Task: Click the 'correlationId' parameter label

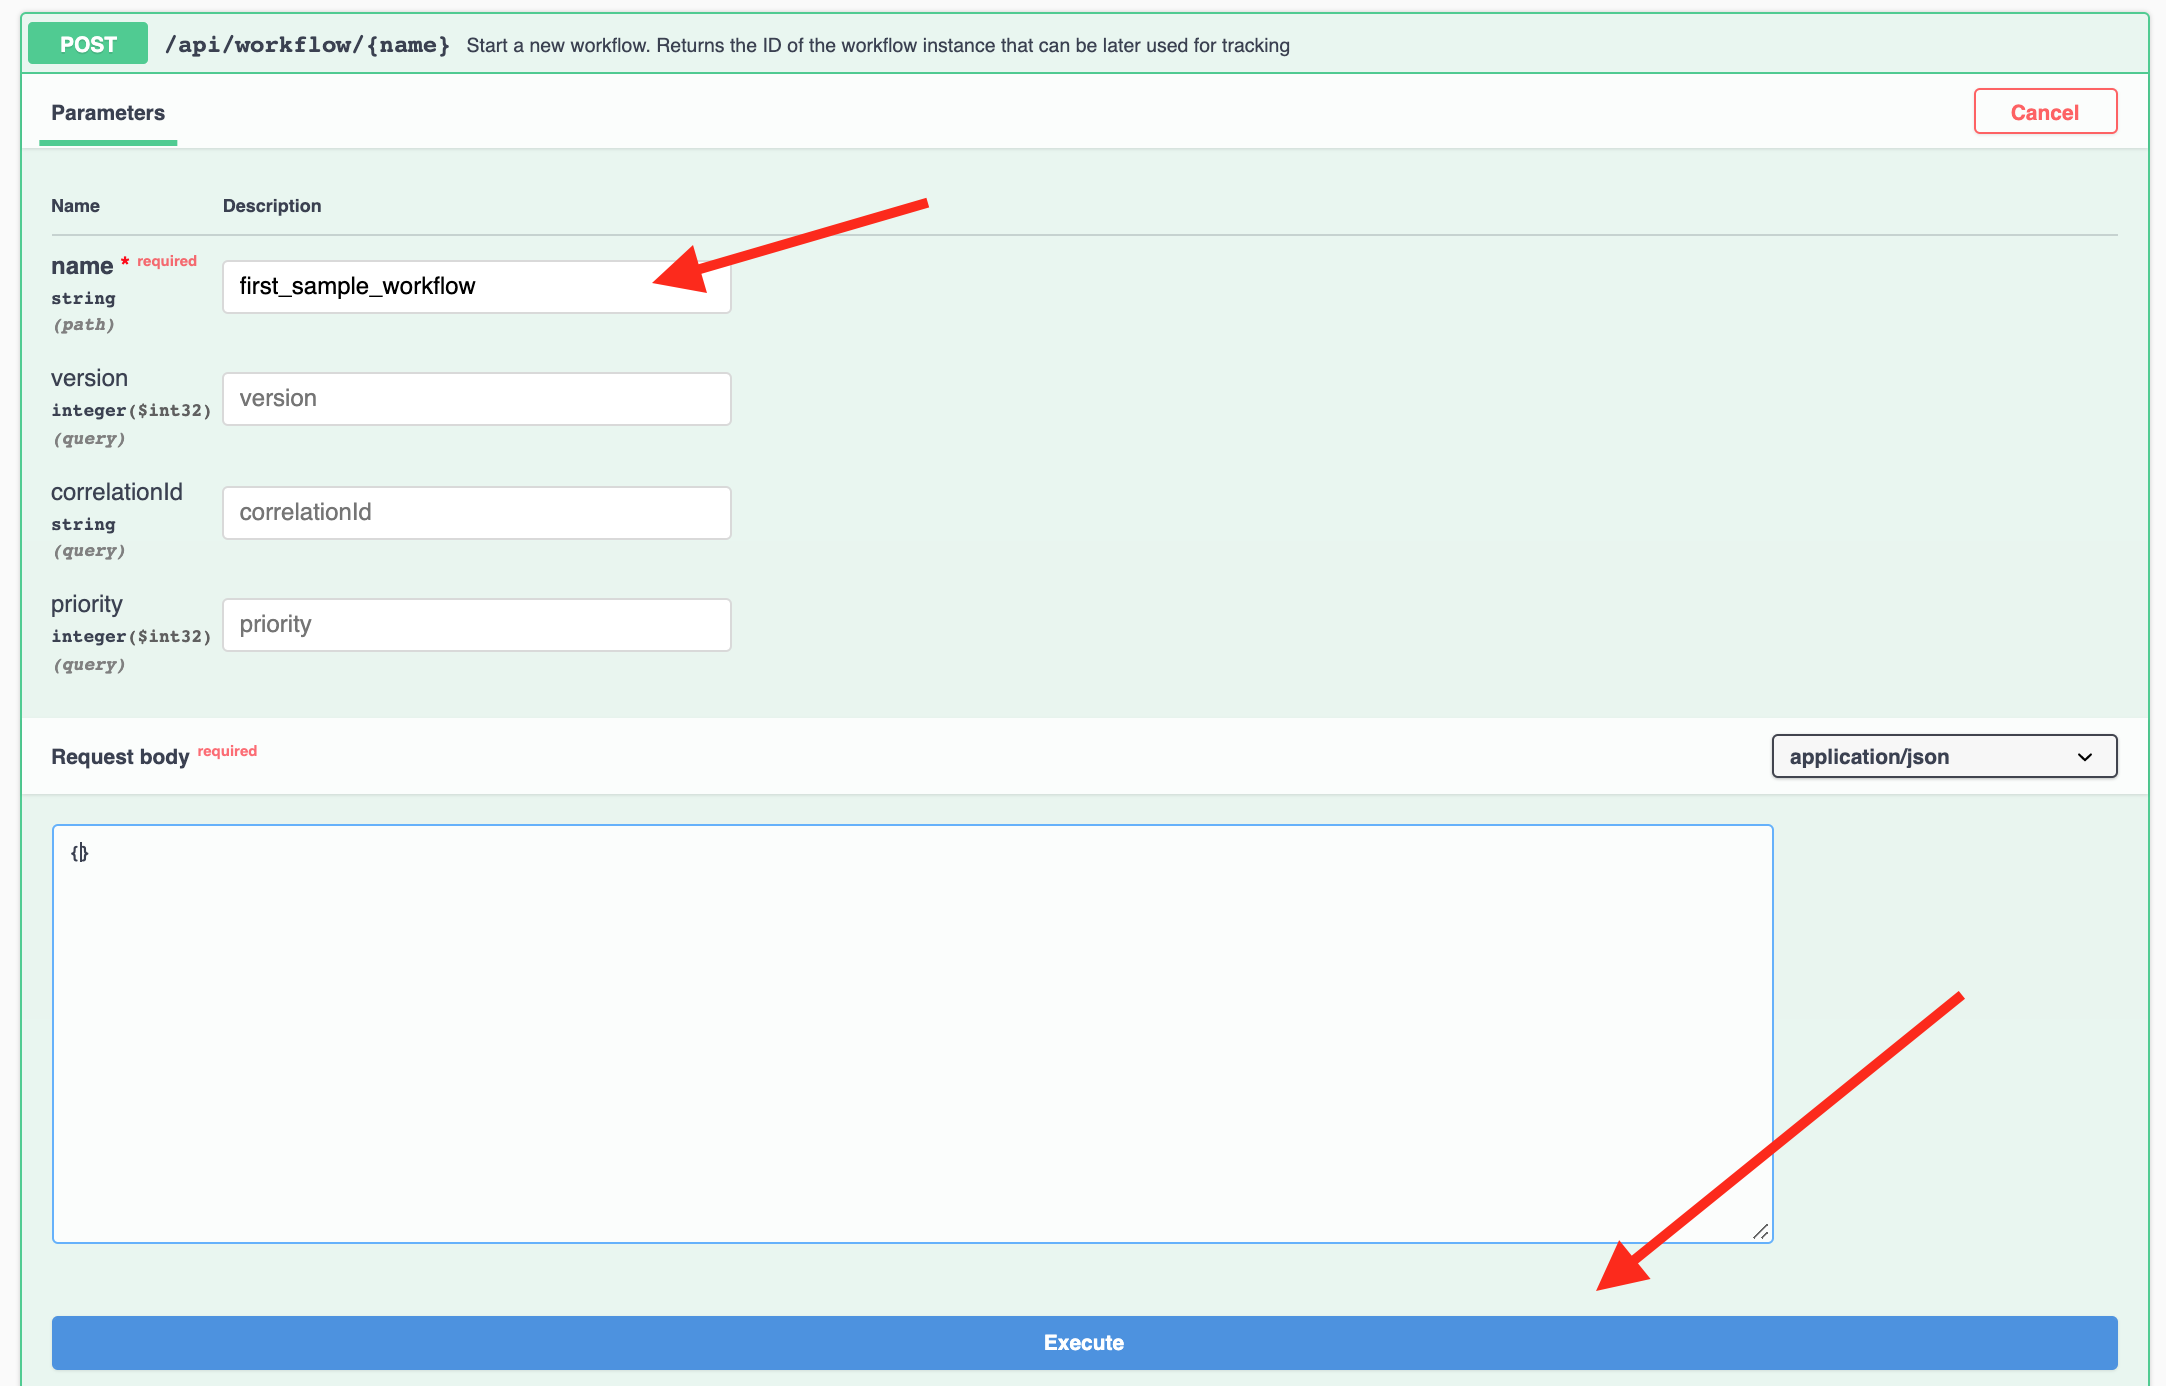Action: click(117, 492)
